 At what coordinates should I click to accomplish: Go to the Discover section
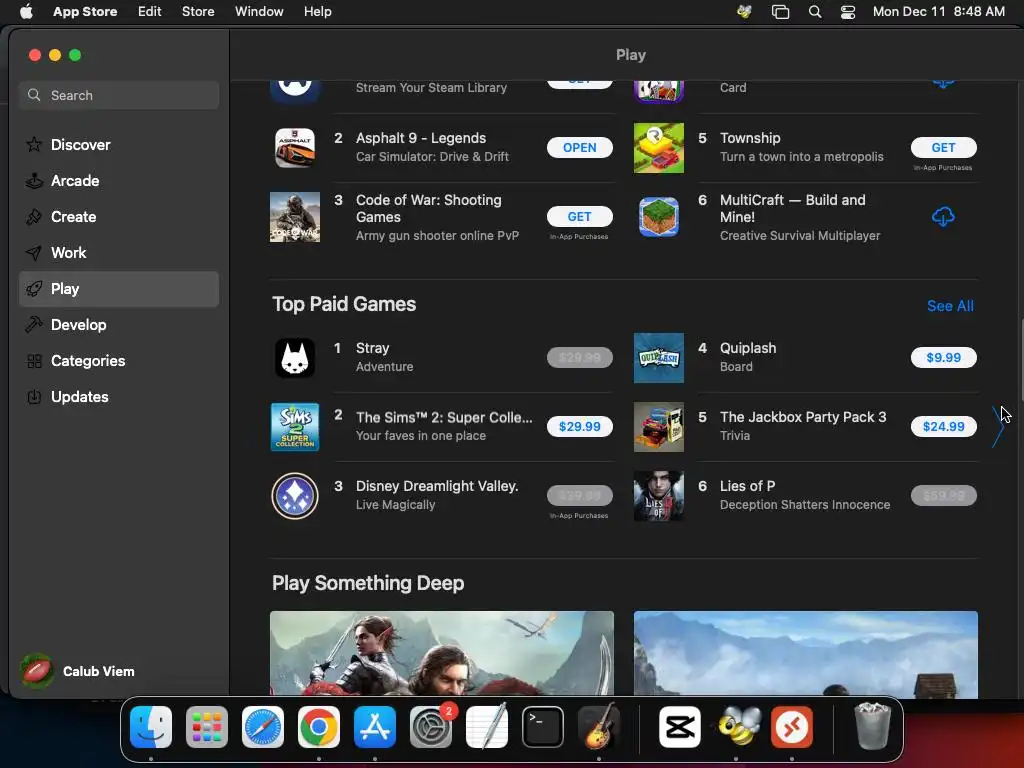(x=119, y=145)
